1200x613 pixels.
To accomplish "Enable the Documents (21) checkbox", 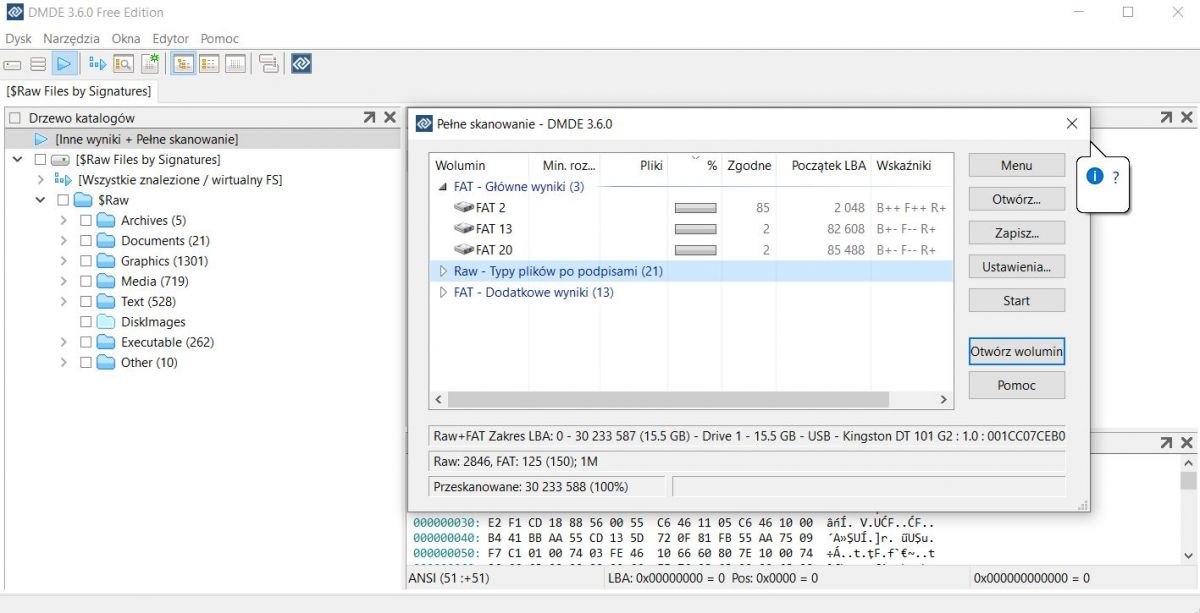I will (86, 241).
